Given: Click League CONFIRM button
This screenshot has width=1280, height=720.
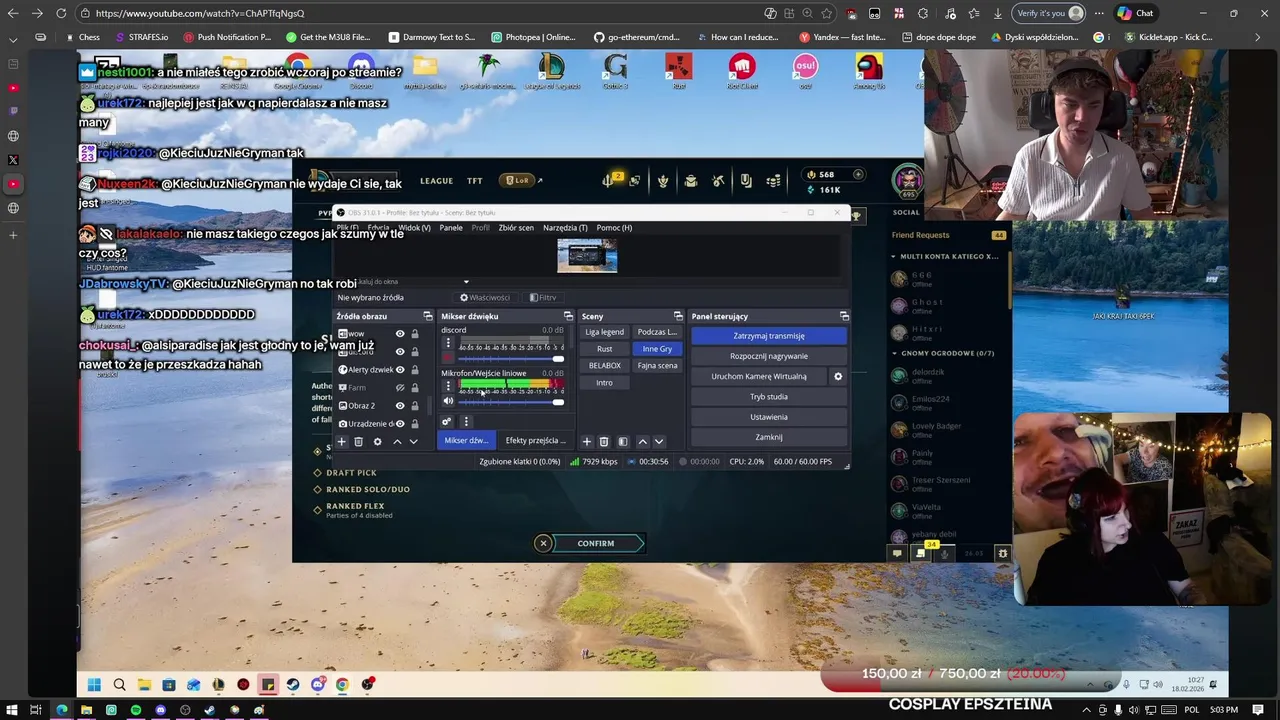Looking at the screenshot, I should (596, 543).
